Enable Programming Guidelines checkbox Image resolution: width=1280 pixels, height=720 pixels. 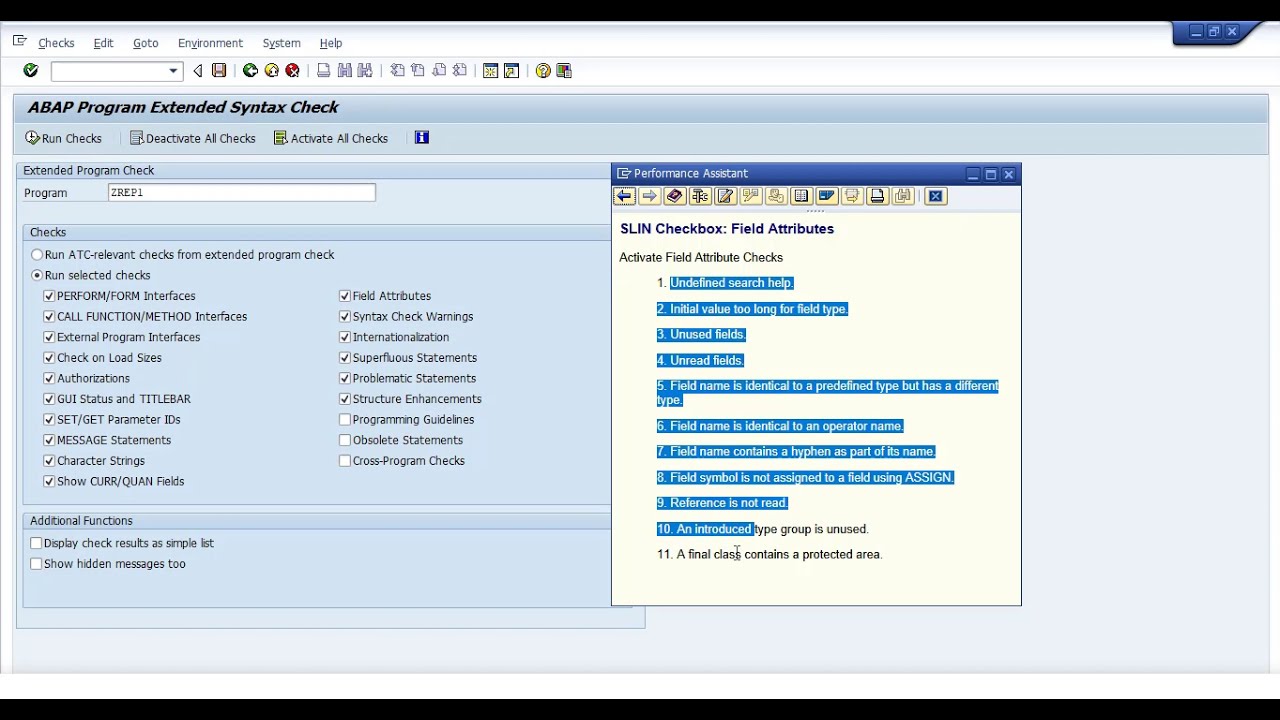click(345, 420)
